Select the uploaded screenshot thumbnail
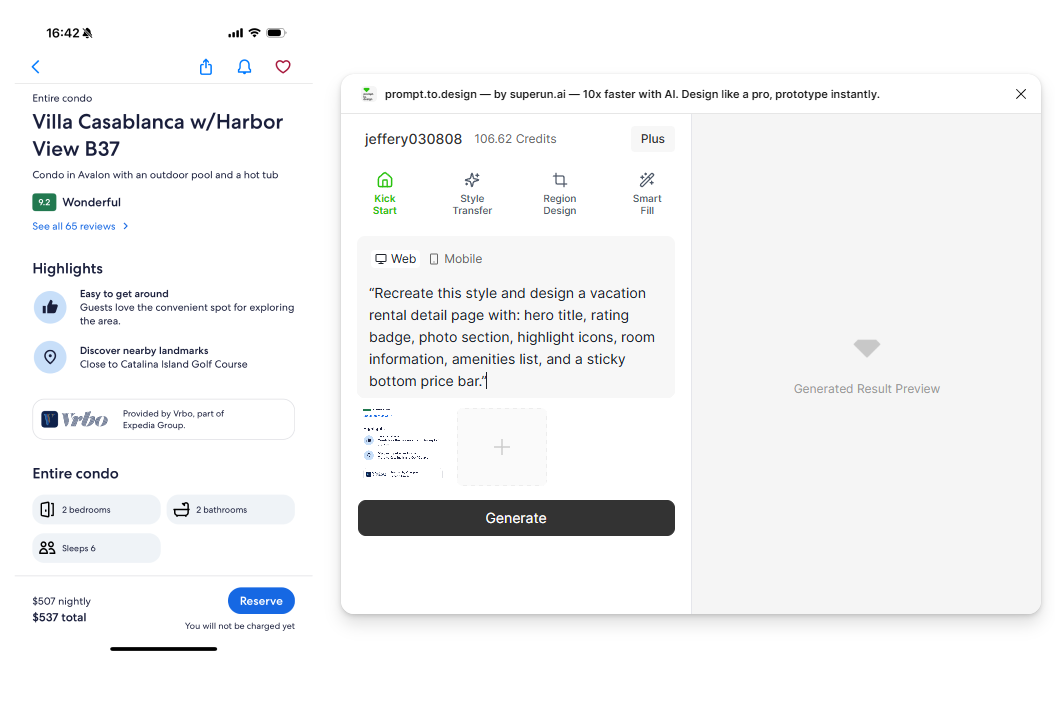This screenshot has width=1055, height=717. tap(404, 447)
